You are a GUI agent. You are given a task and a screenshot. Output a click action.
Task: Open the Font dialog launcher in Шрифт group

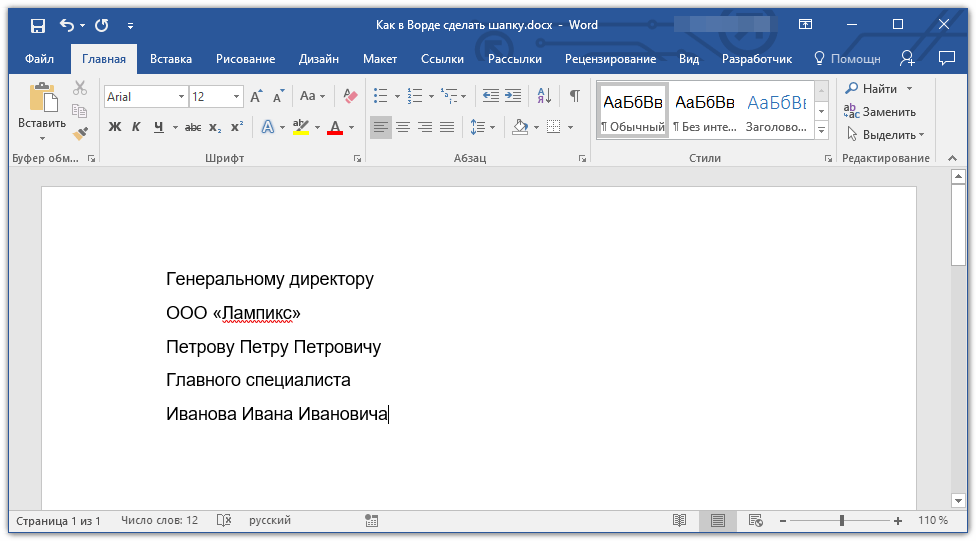click(x=357, y=159)
